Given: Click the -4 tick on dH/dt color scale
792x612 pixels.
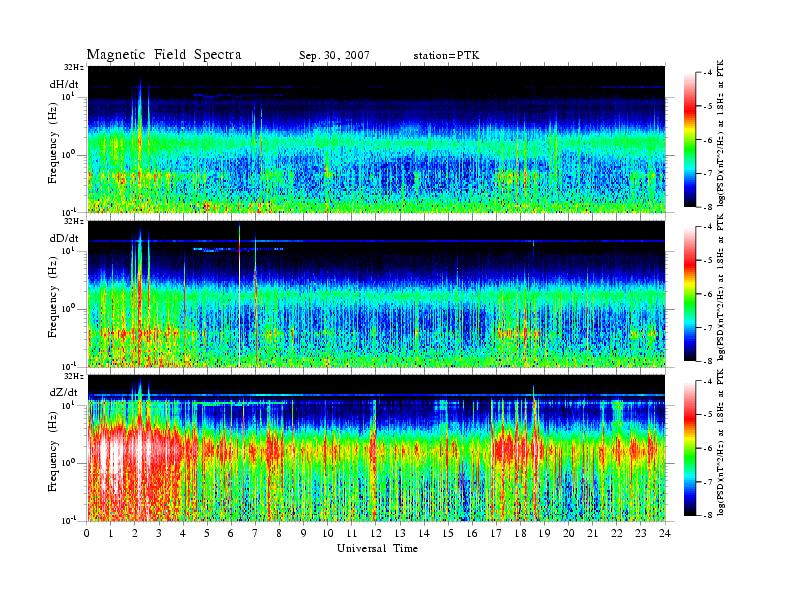Looking at the screenshot, I should (708, 73).
